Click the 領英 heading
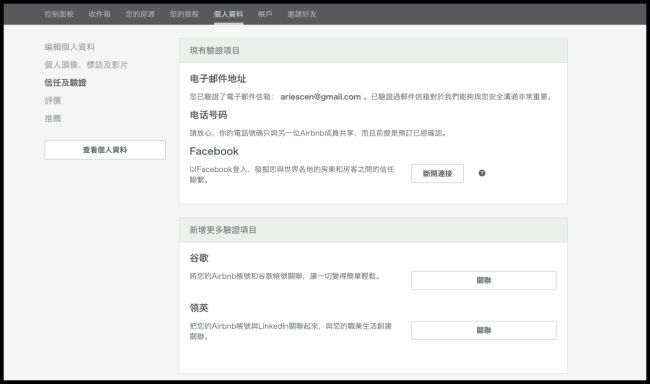This screenshot has height=384, width=650. point(199,308)
